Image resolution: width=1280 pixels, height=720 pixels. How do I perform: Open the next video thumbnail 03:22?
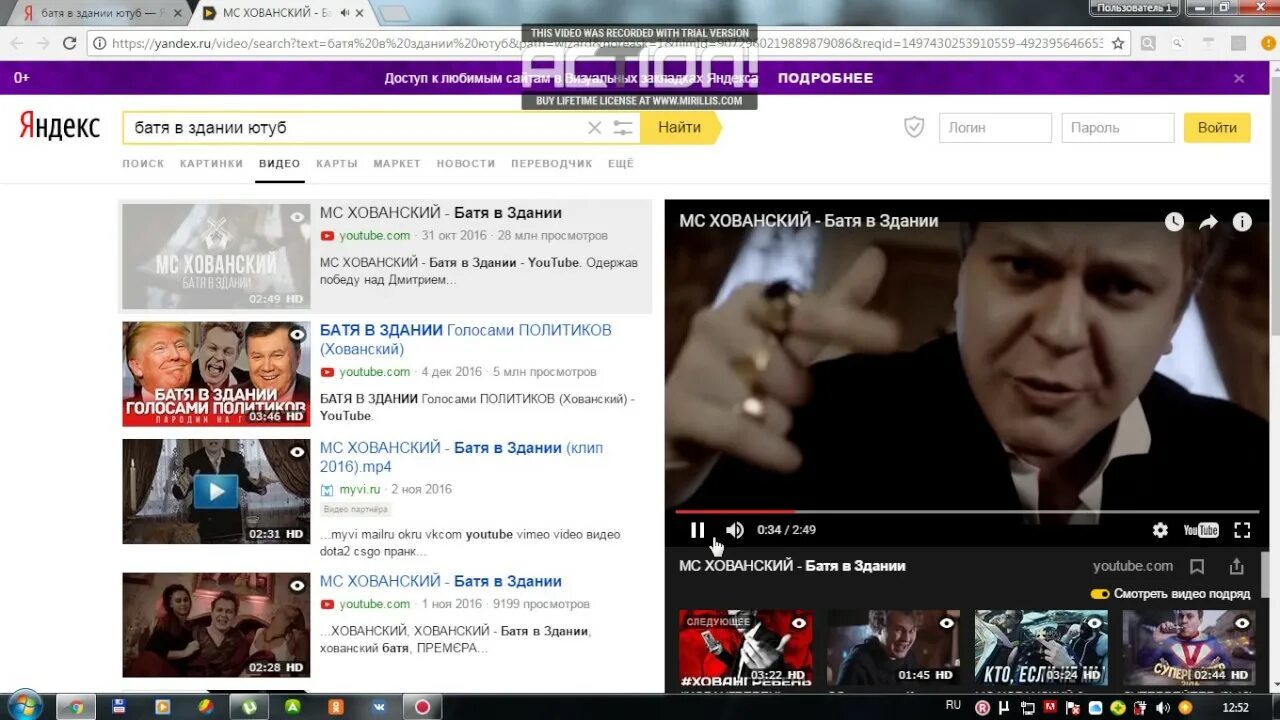click(746, 647)
